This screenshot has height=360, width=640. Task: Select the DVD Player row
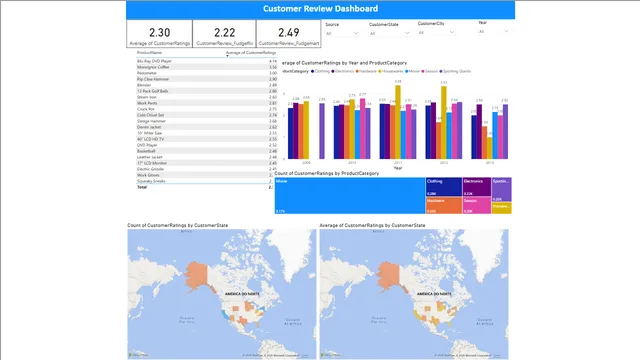(207, 145)
